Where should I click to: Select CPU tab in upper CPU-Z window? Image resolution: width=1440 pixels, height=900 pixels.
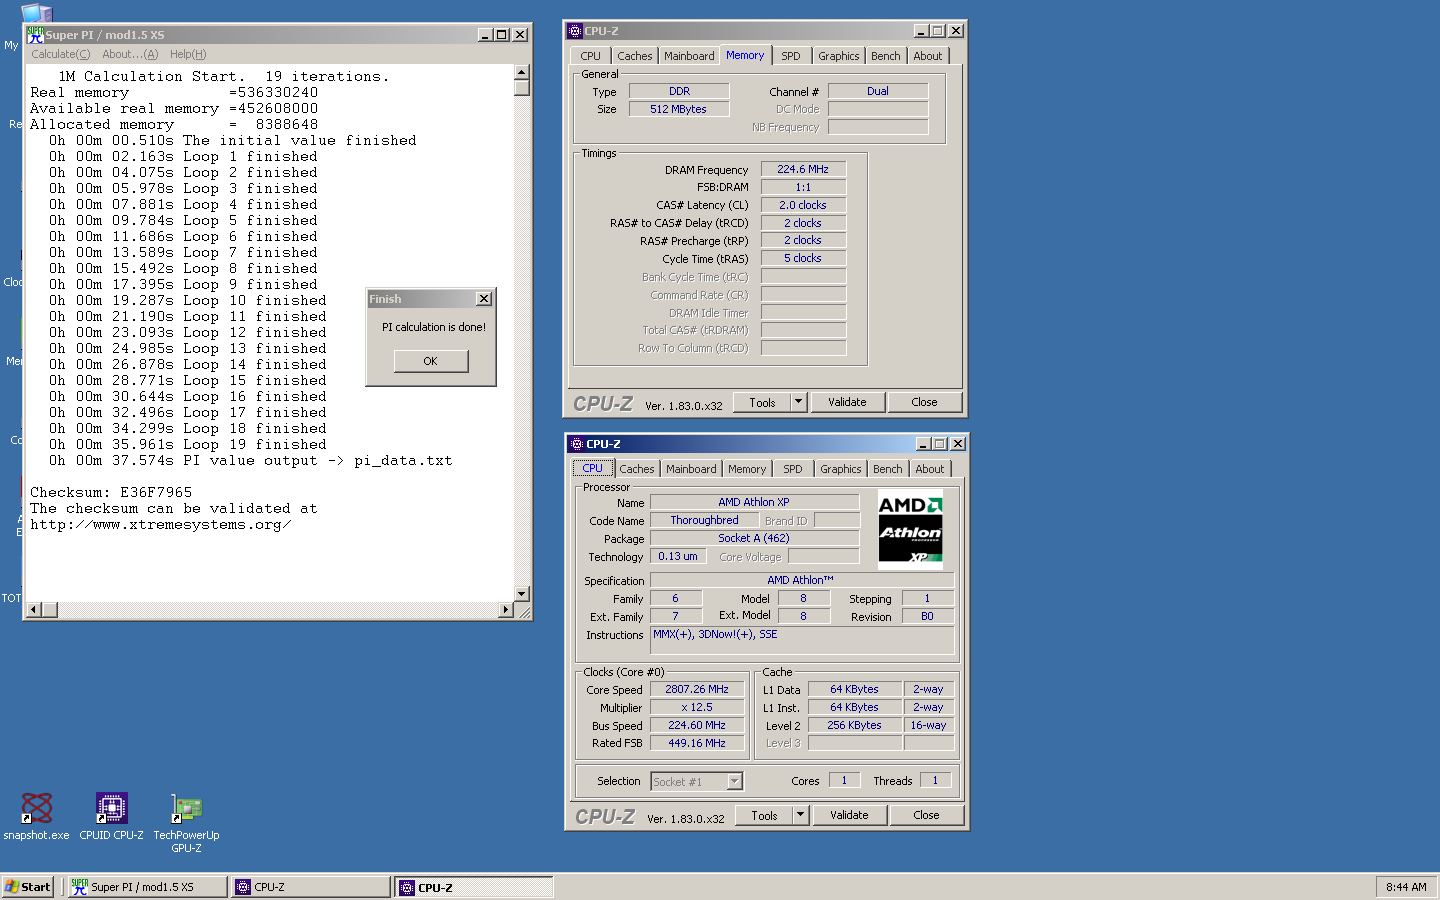coord(591,56)
